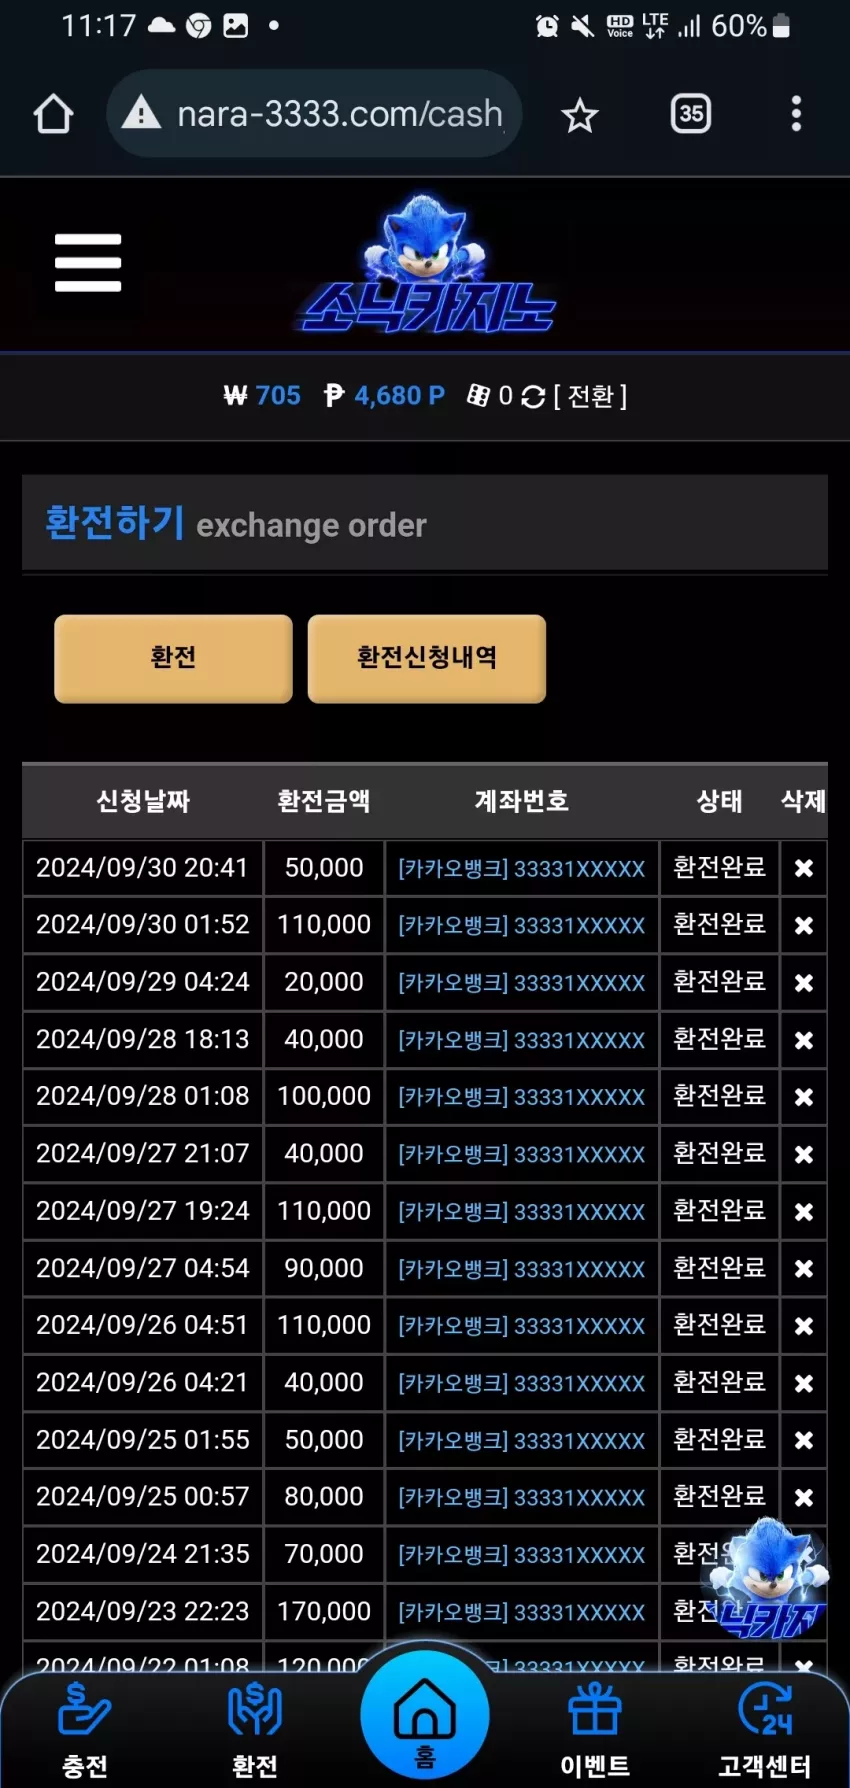This screenshot has height=1788, width=850.
Task: Open 환전신청내역 history button
Action: pyautogui.click(x=427, y=658)
